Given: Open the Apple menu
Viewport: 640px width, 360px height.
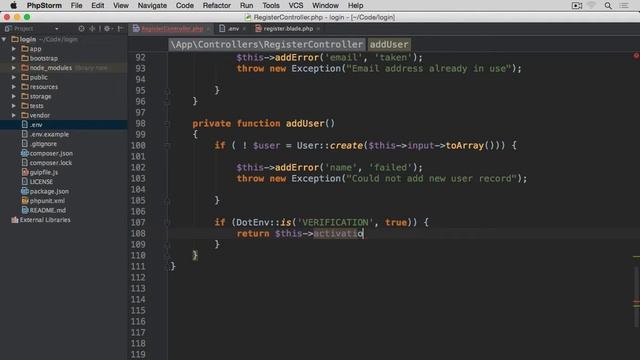Looking at the screenshot, I should [x=13, y=5].
